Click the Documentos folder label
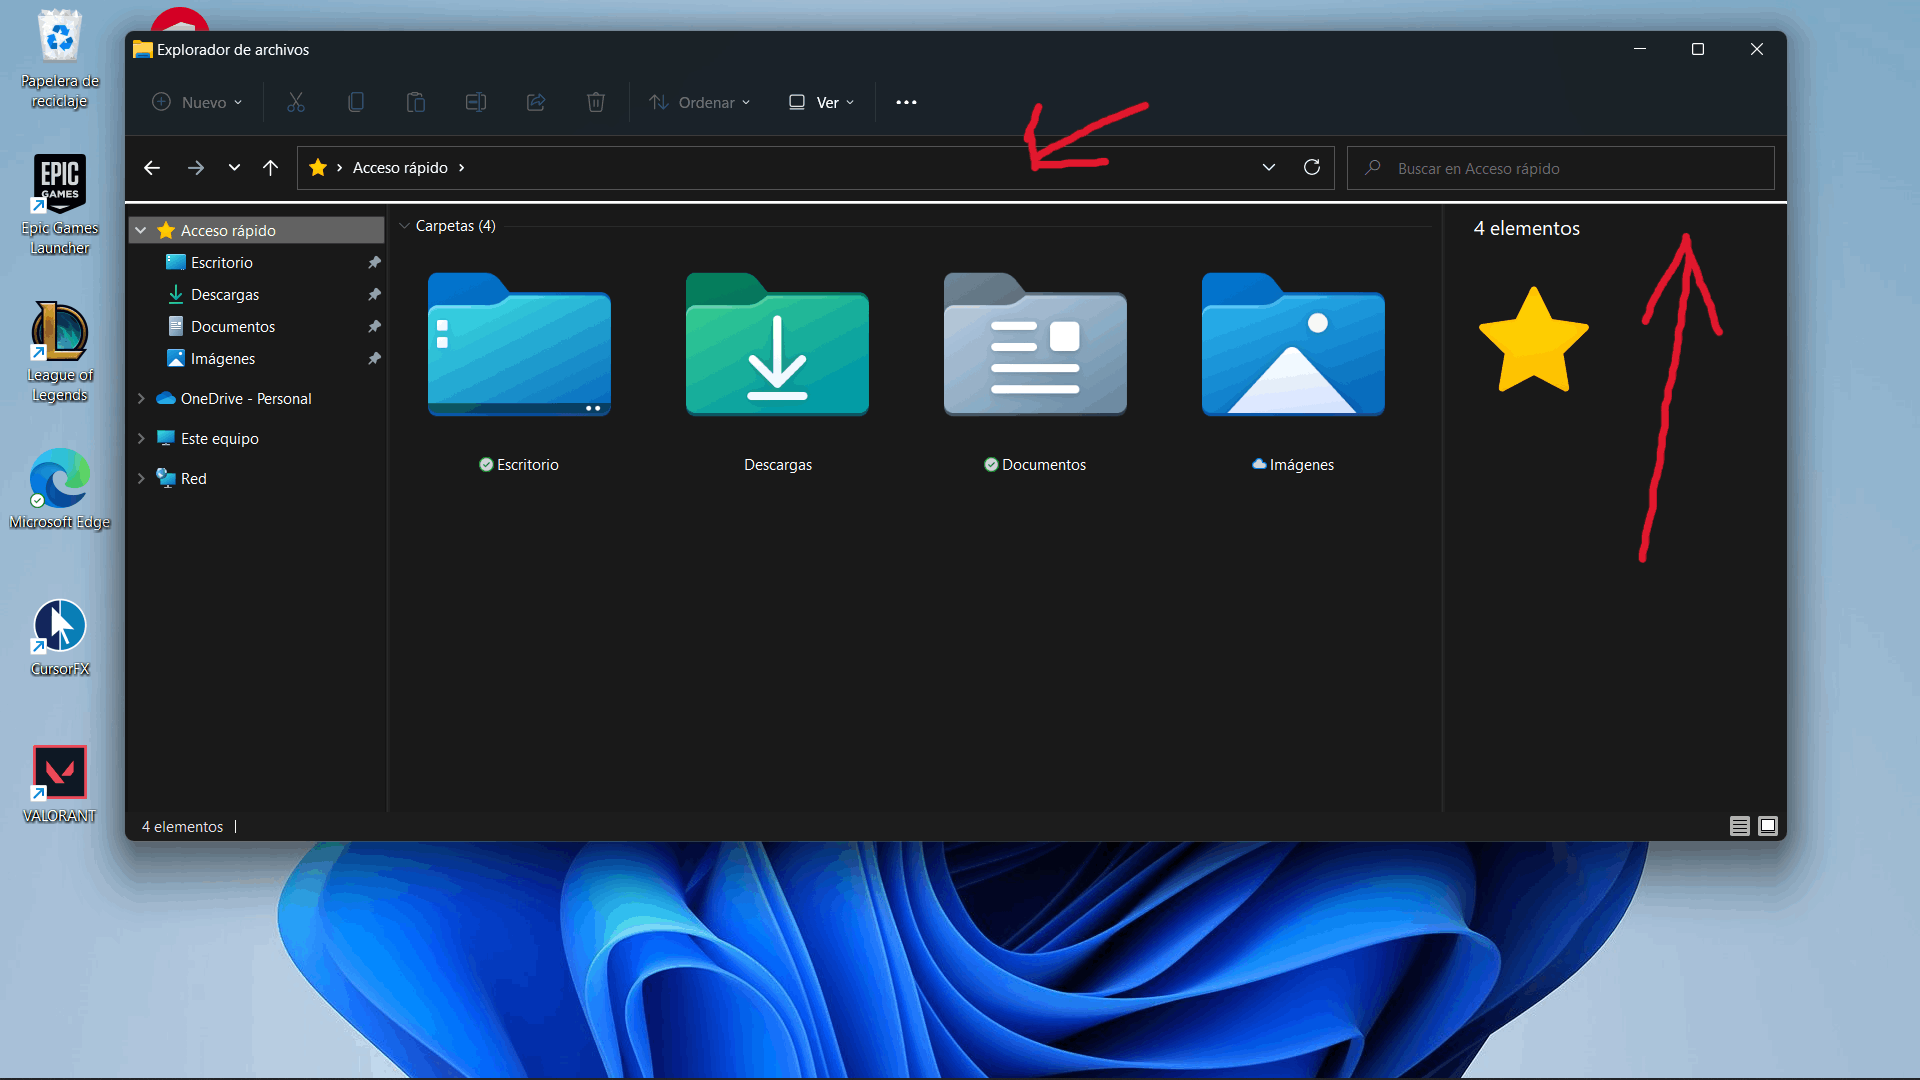The width and height of the screenshot is (1920, 1080). click(1043, 465)
